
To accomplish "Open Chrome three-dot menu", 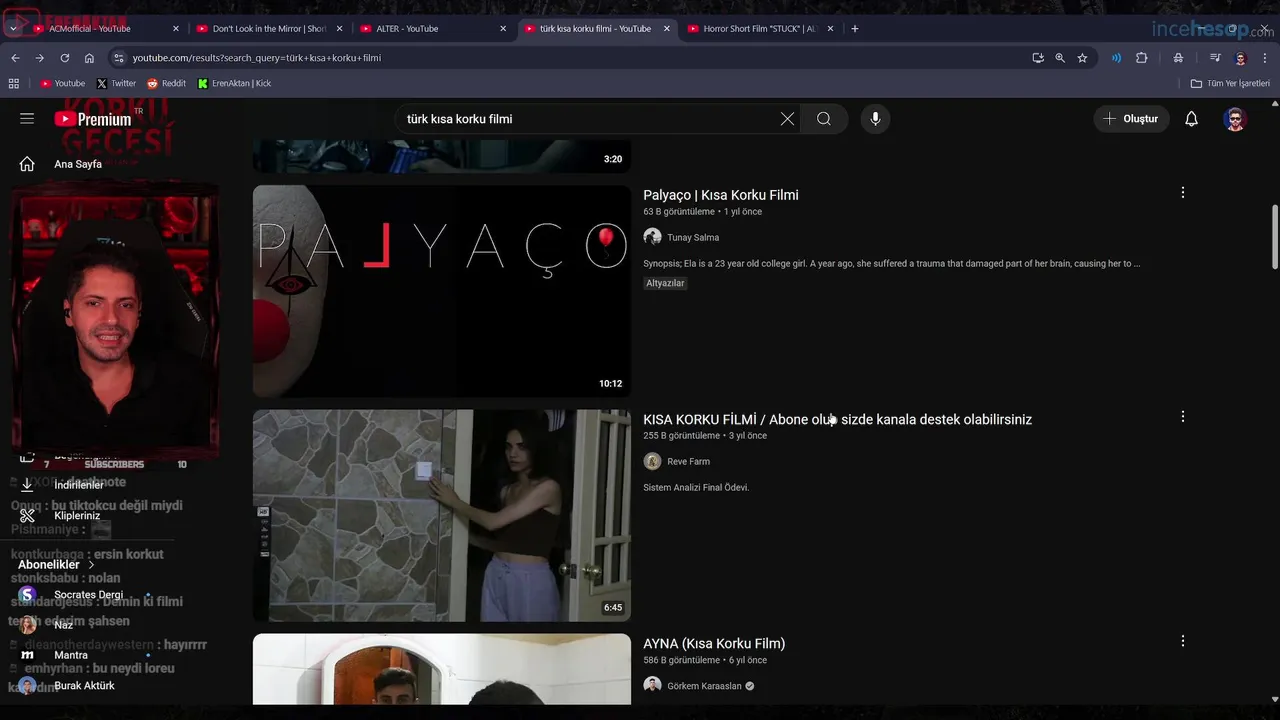I will 1265,58.
